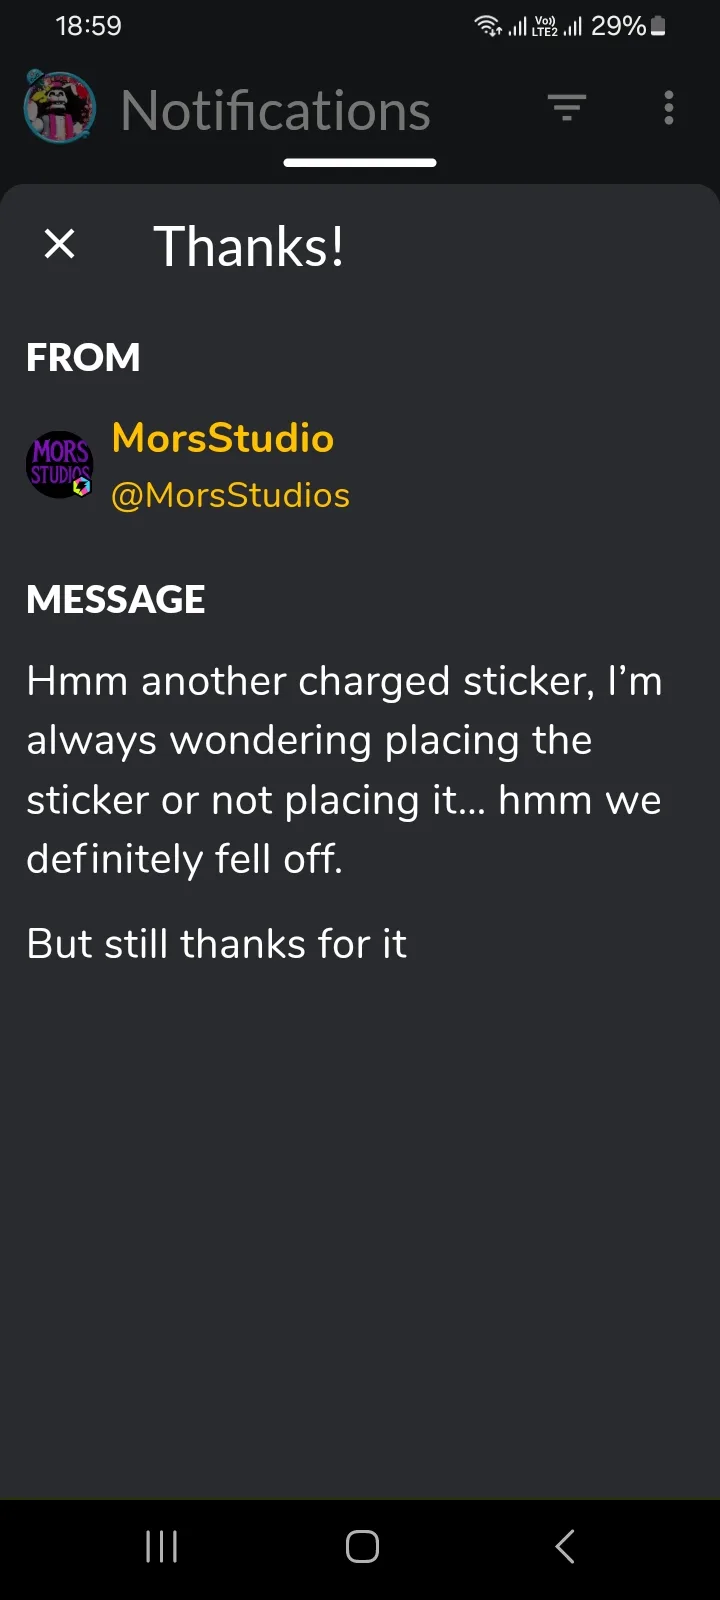
Task: Open the MorsStudio sender avatar
Action: [x=58, y=464]
